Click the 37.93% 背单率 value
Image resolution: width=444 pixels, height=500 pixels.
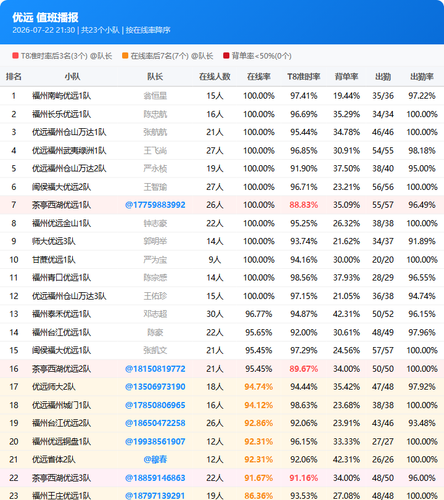click(x=346, y=277)
